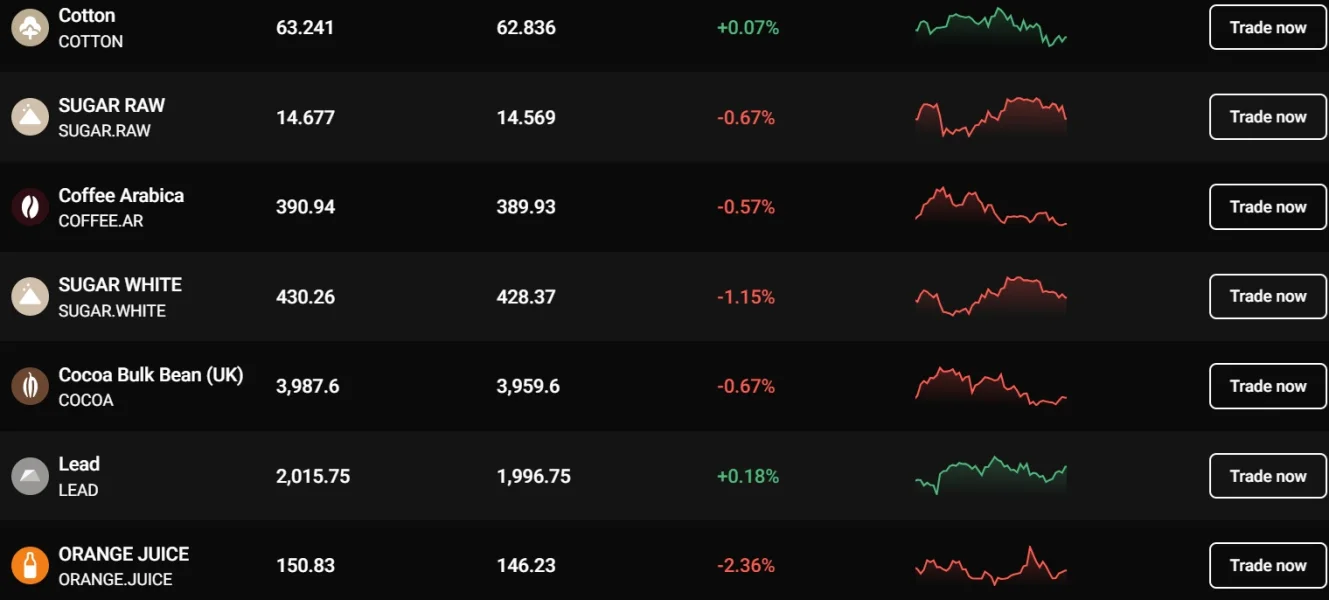Click the SUGAR WHITE -1.15% change value
Image resolution: width=1329 pixels, height=600 pixels.
[746, 297]
